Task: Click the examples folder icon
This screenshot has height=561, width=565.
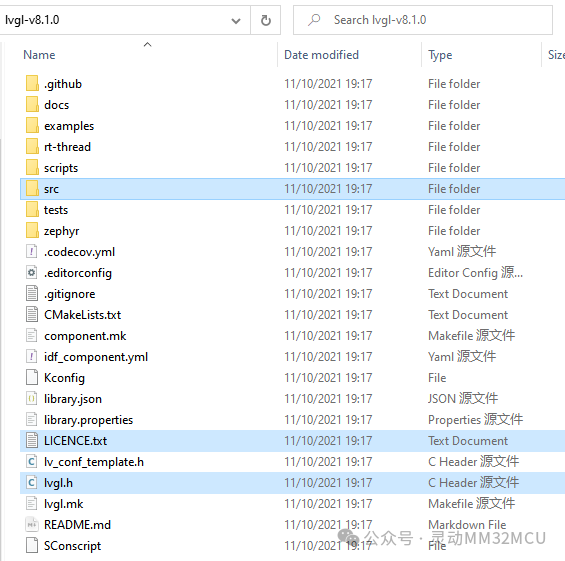Action: 32,126
